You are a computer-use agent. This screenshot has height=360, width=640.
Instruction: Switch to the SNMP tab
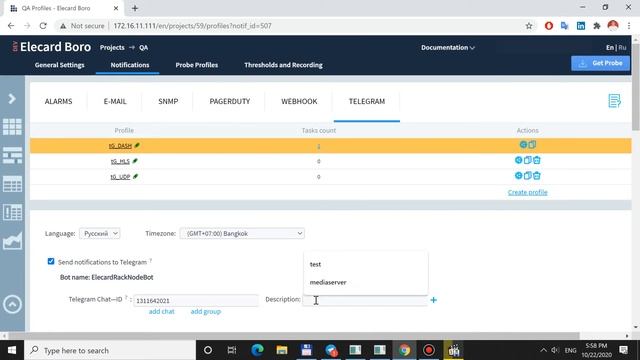click(168, 101)
